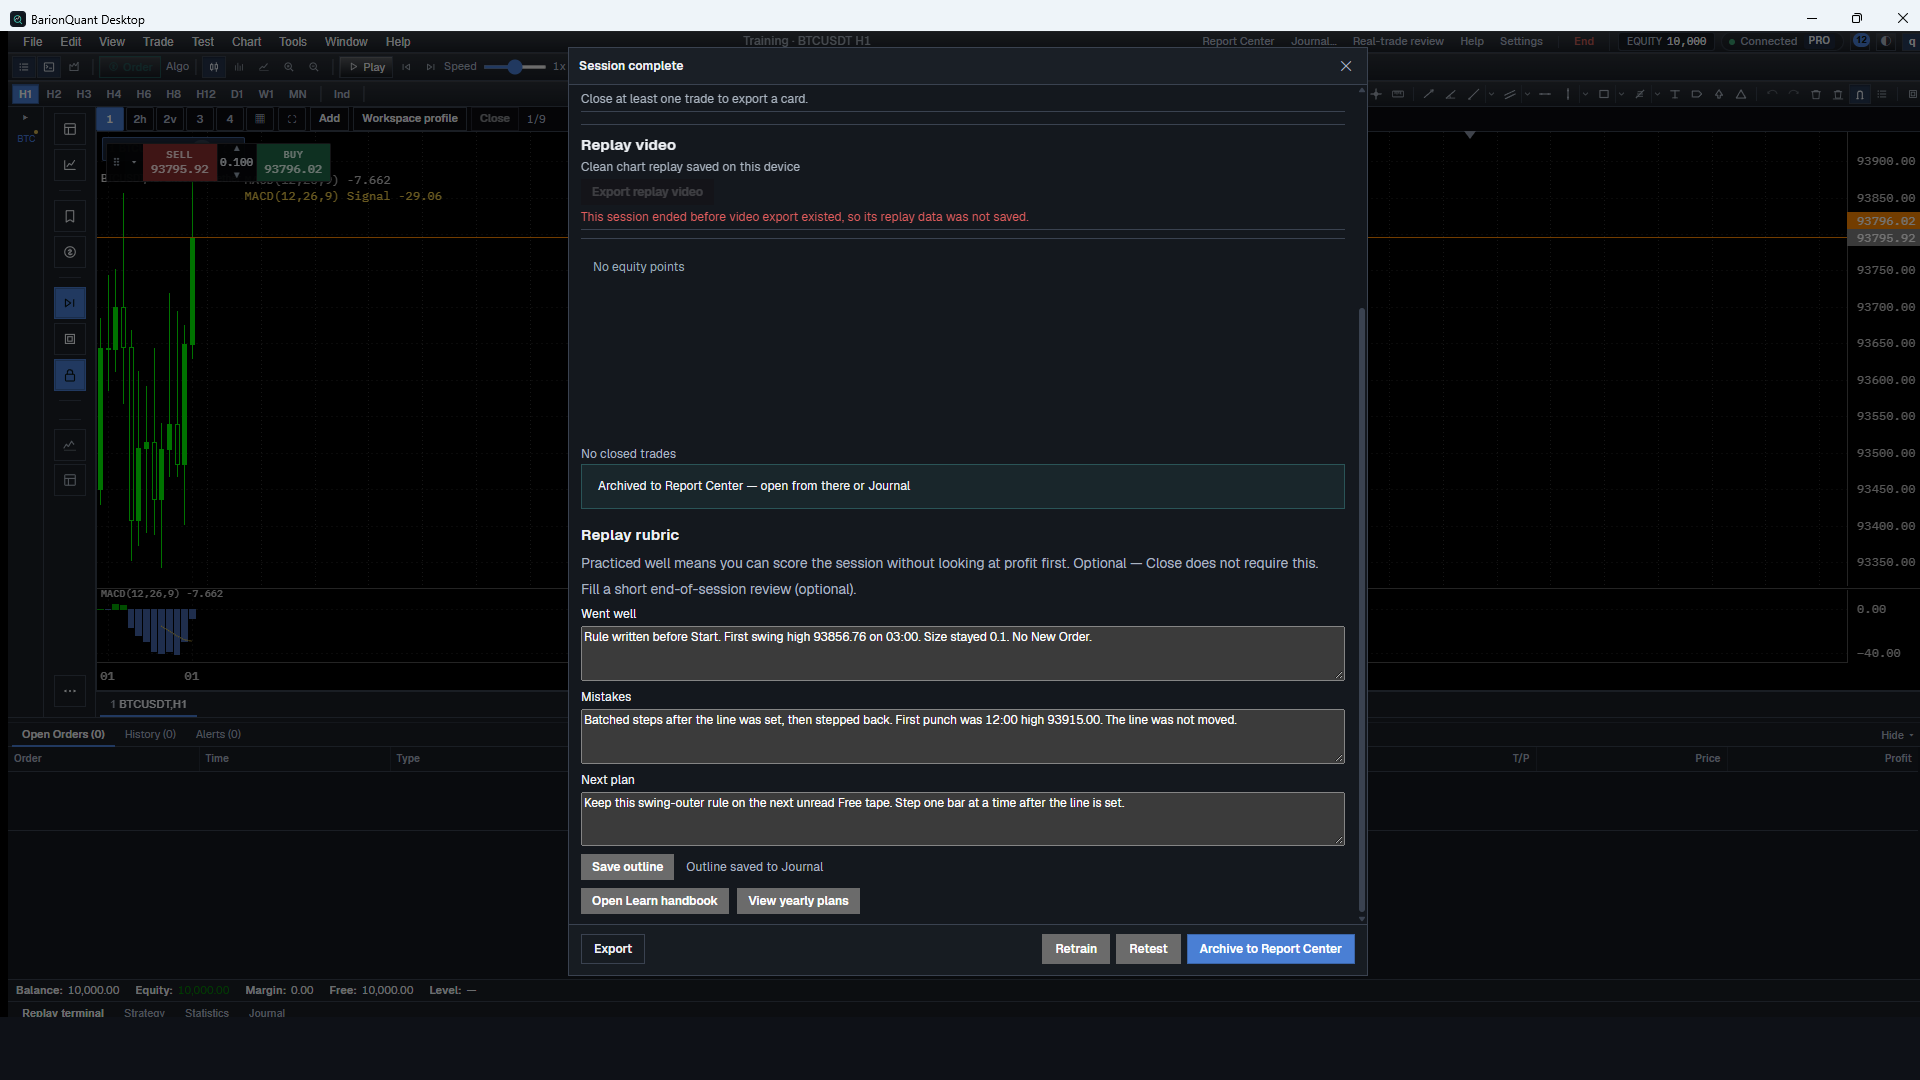Select the rectangle shape tool
Screen dimensions: 1920x1080
pyautogui.click(x=1604, y=94)
